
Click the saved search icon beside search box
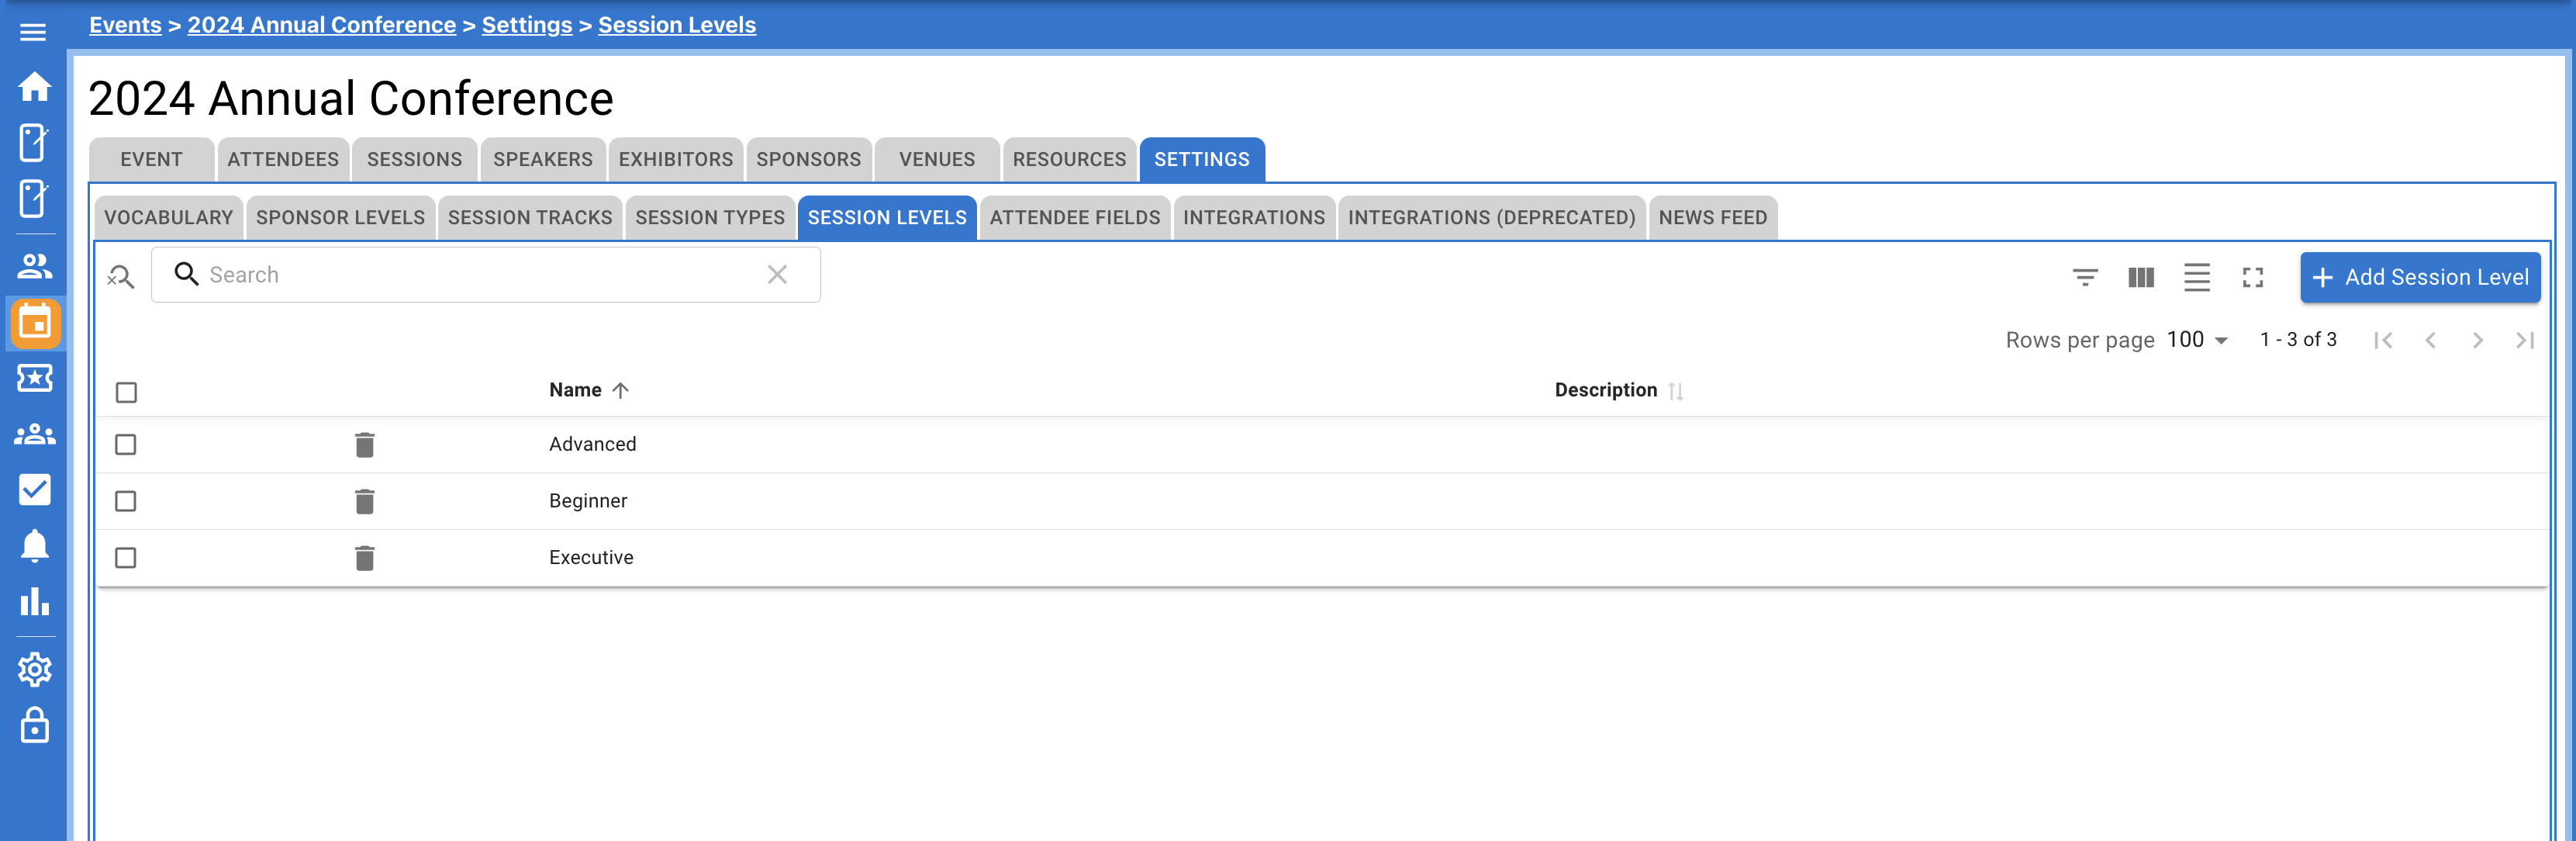[x=120, y=277]
